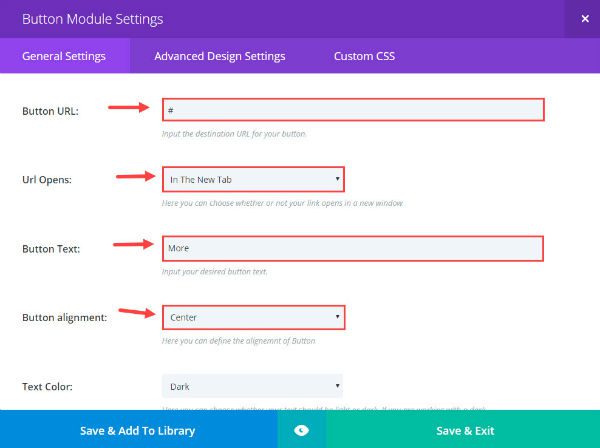The height and width of the screenshot is (448, 600).
Task: Click the Button URL label
Action: click(x=50, y=110)
